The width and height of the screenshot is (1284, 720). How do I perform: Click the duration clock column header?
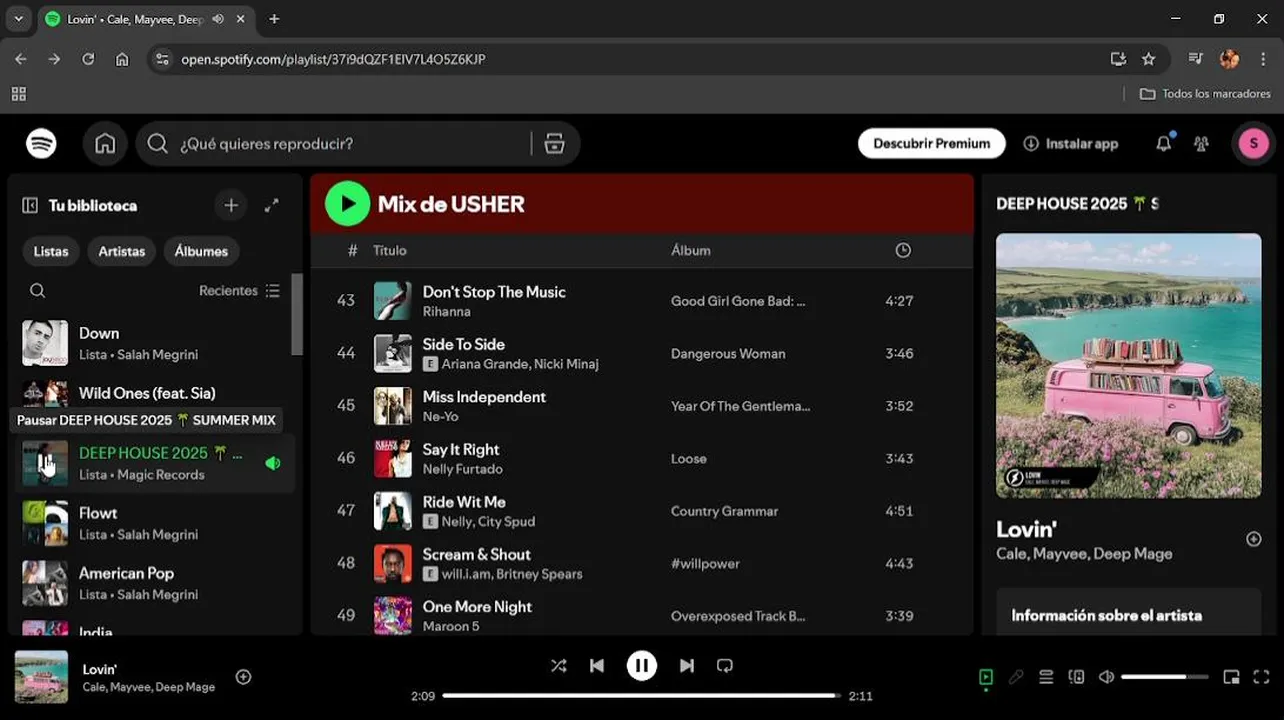tap(903, 250)
